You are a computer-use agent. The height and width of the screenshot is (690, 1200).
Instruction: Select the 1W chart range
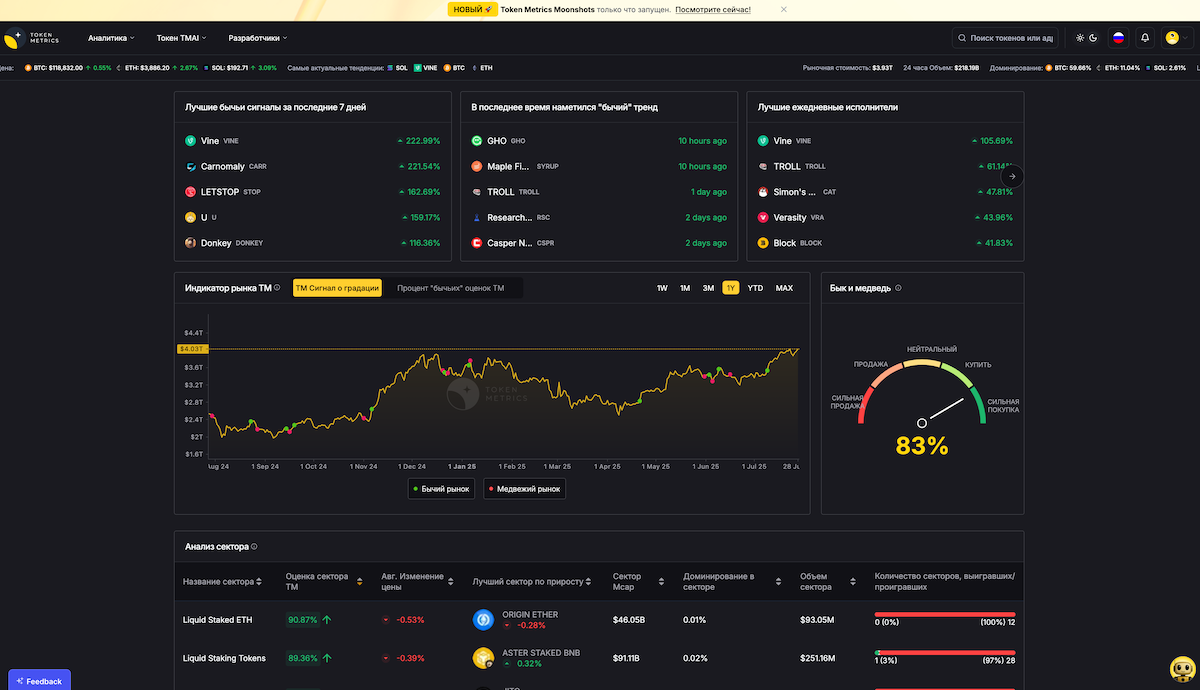point(662,288)
